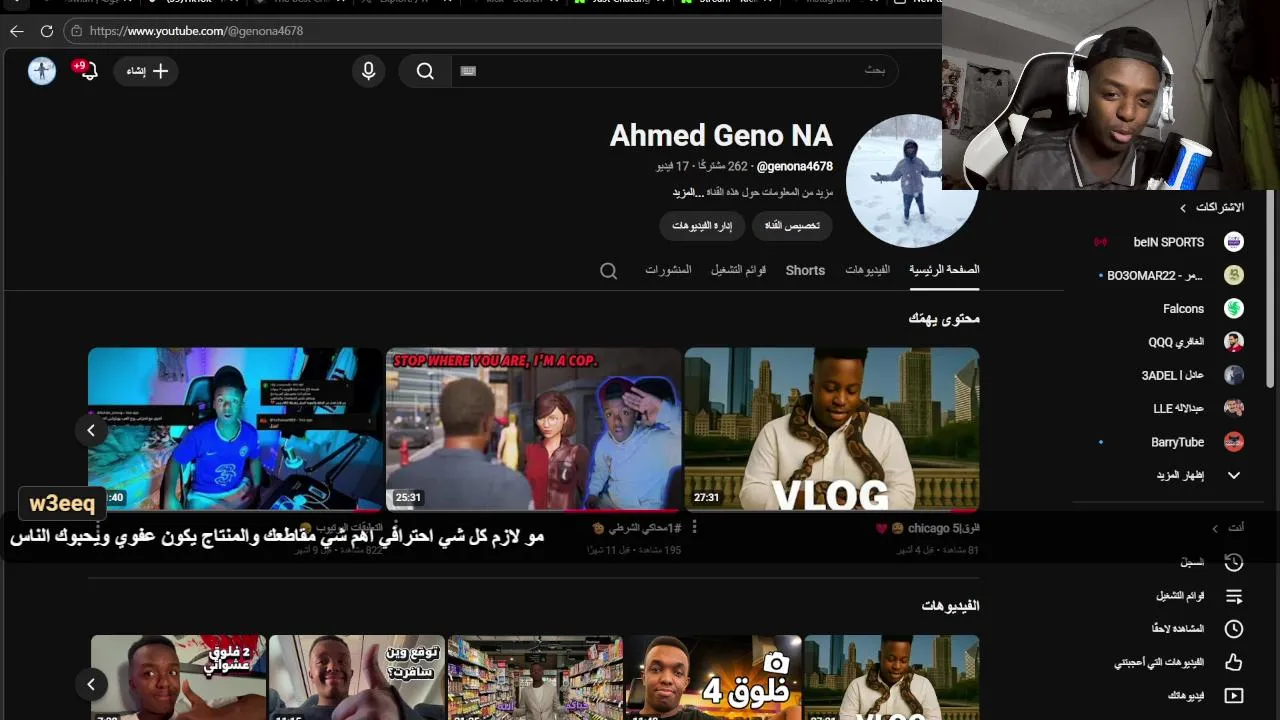The height and width of the screenshot is (720, 1280).
Task: Click the BarryTube channel avatar icon
Action: pos(1234,442)
